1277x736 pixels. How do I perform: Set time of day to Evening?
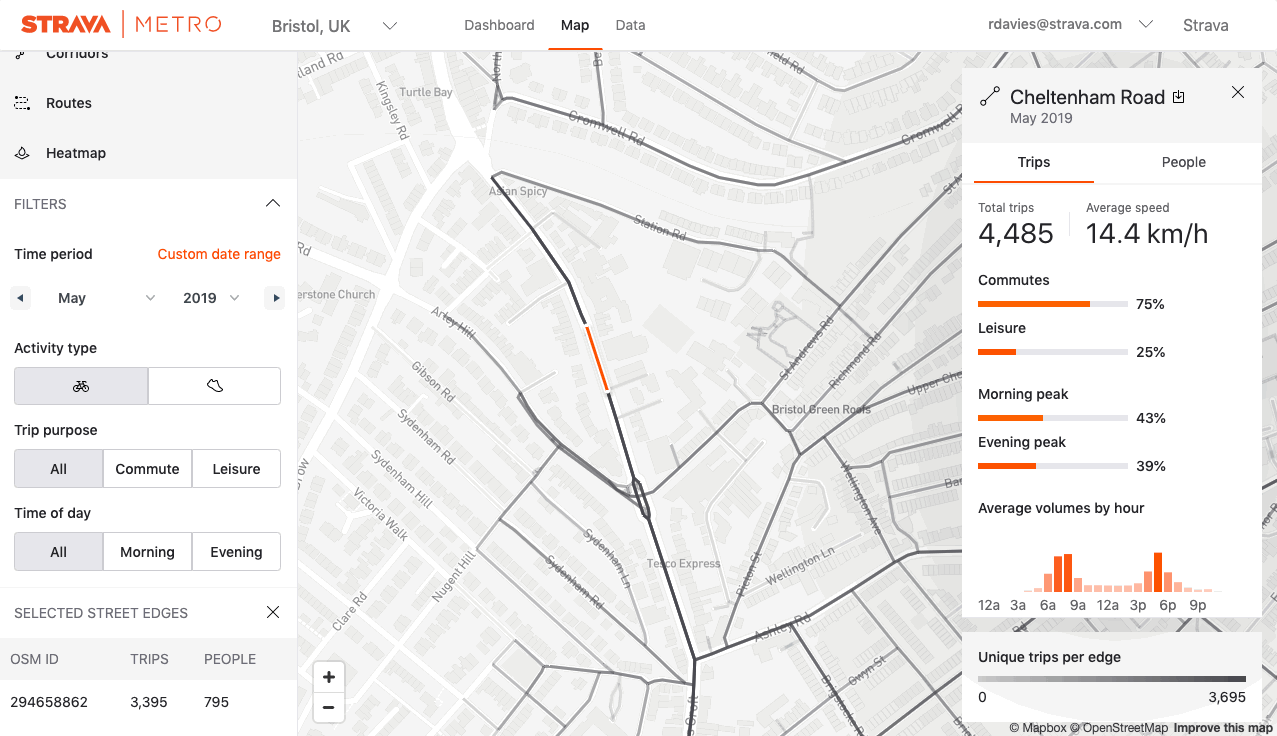[236, 552]
